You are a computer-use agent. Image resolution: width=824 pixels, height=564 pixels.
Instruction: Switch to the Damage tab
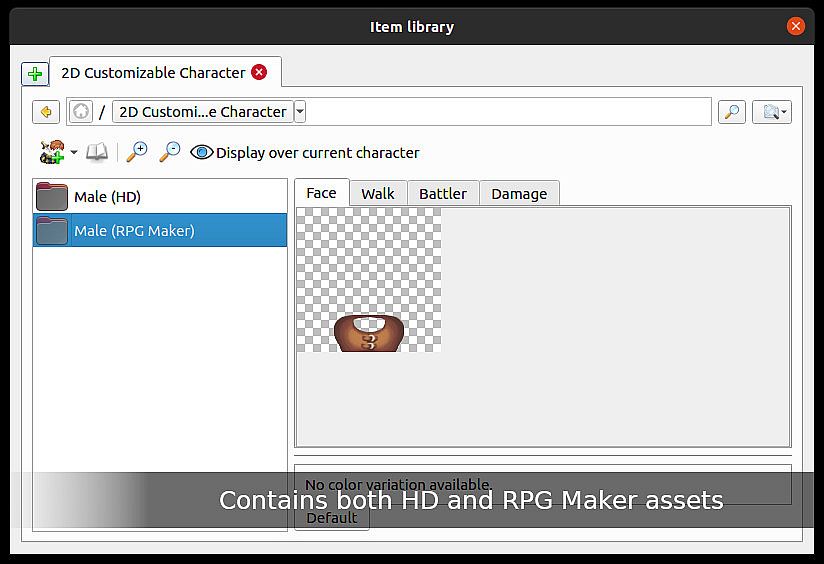pyautogui.click(x=519, y=193)
